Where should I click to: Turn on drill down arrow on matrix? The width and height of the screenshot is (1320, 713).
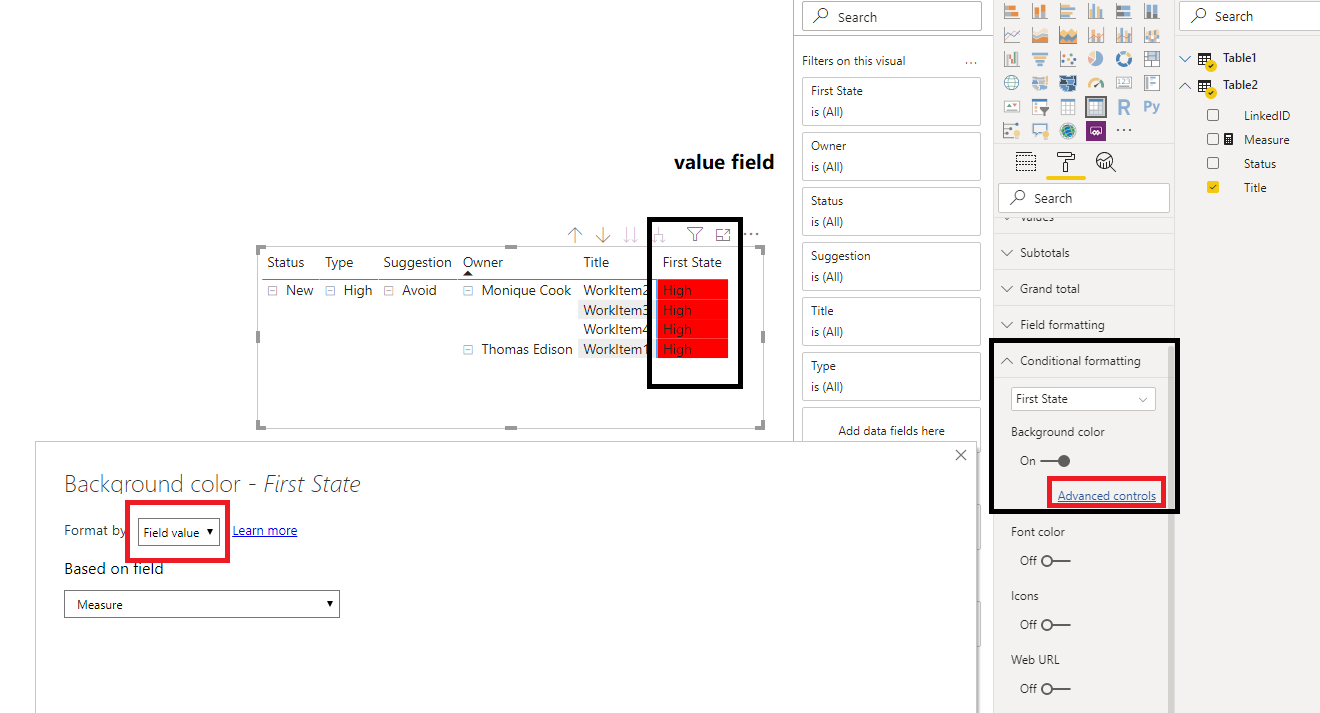(603, 235)
